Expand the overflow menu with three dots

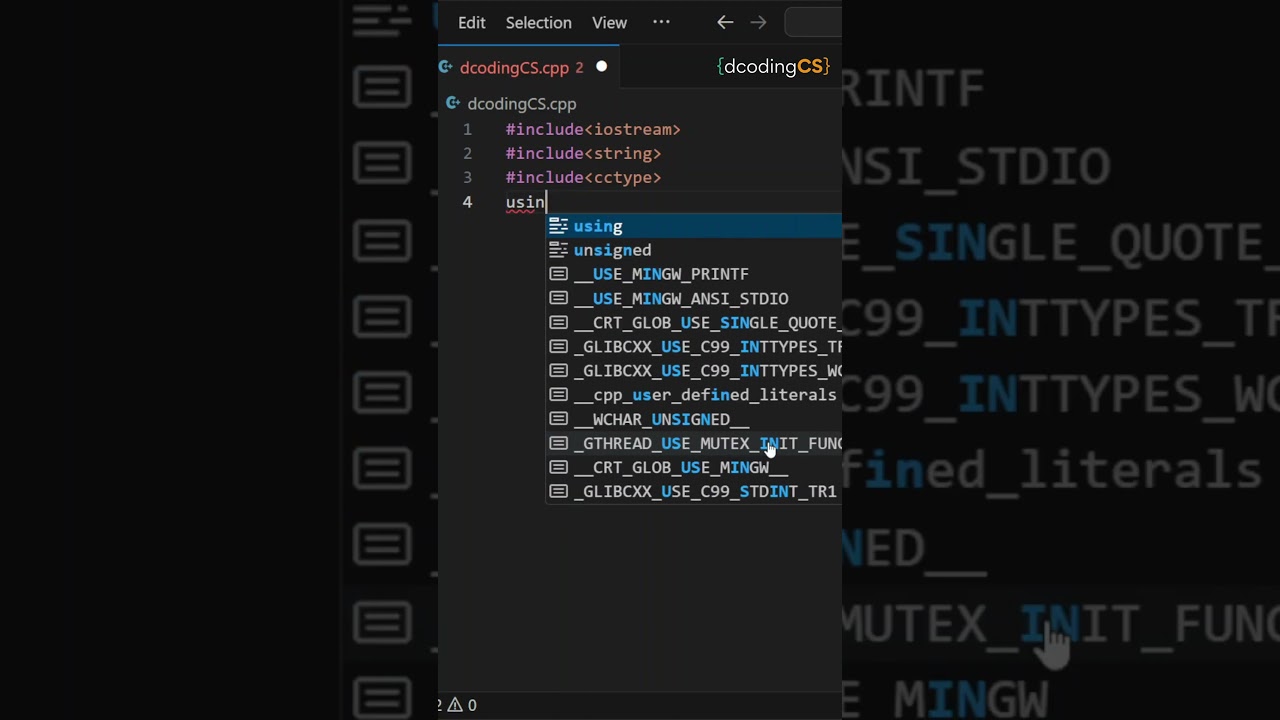[661, 22]
